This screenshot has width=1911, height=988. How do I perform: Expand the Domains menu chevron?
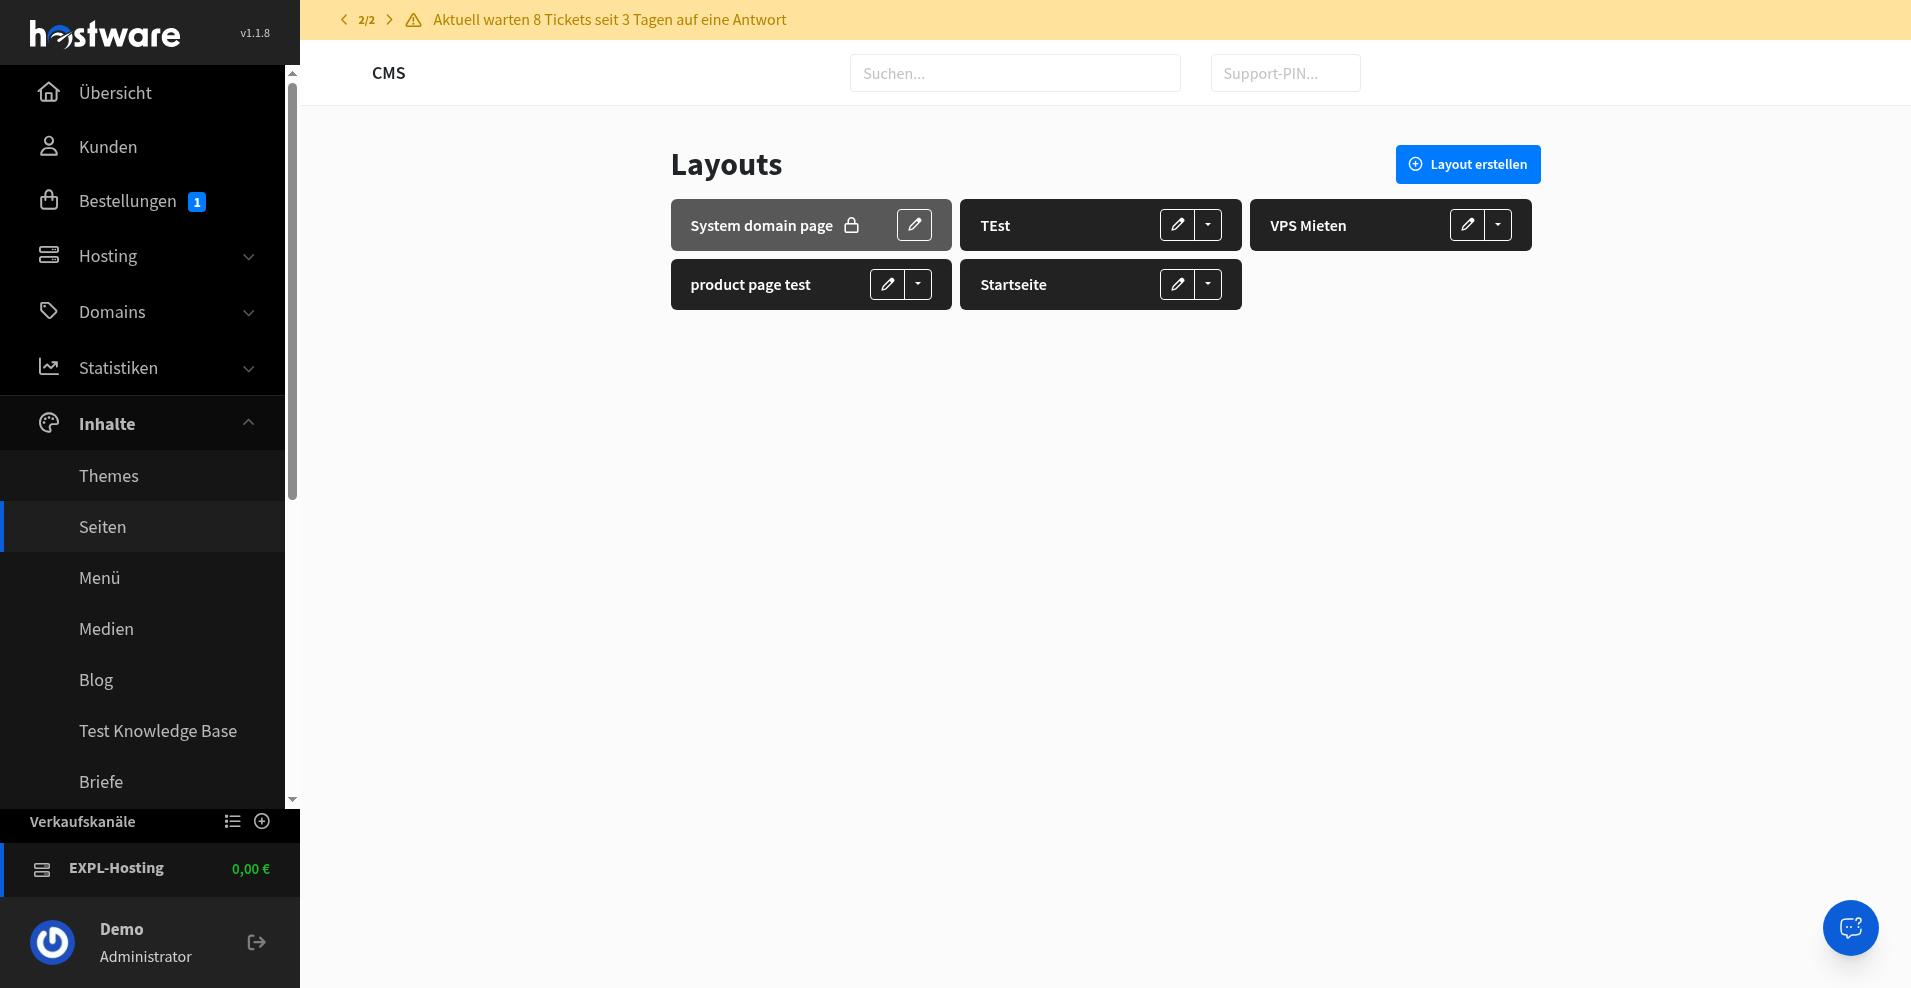click(x=248, y=313)
